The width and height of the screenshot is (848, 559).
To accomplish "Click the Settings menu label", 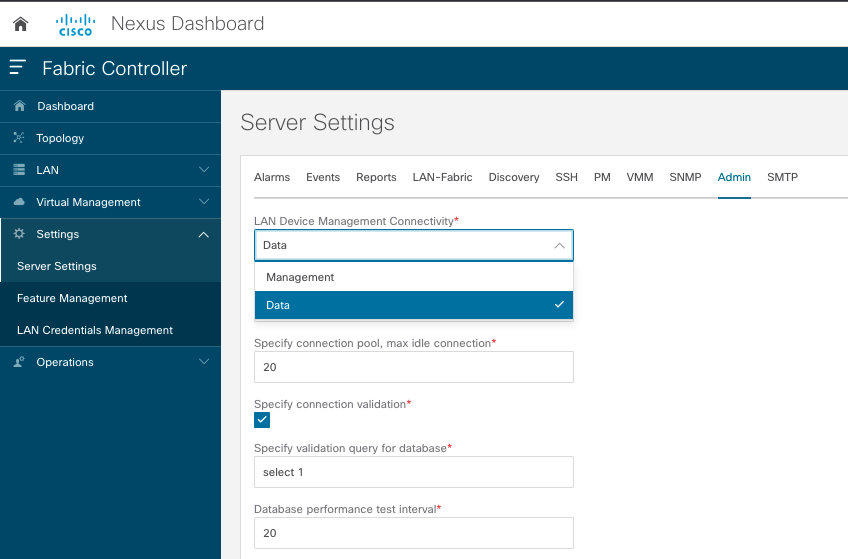I will (57, 234).
